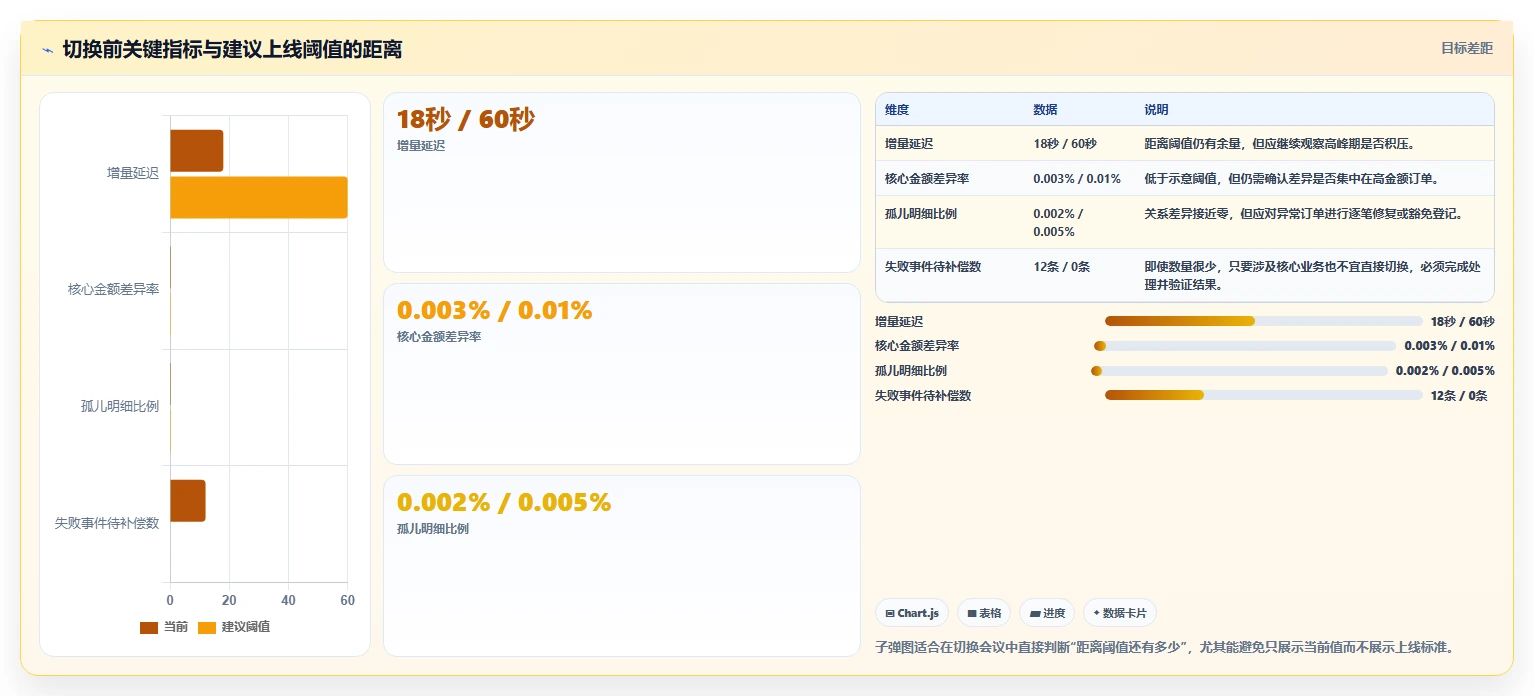Click the 目标差距 label in the header

pos(1466,48)
